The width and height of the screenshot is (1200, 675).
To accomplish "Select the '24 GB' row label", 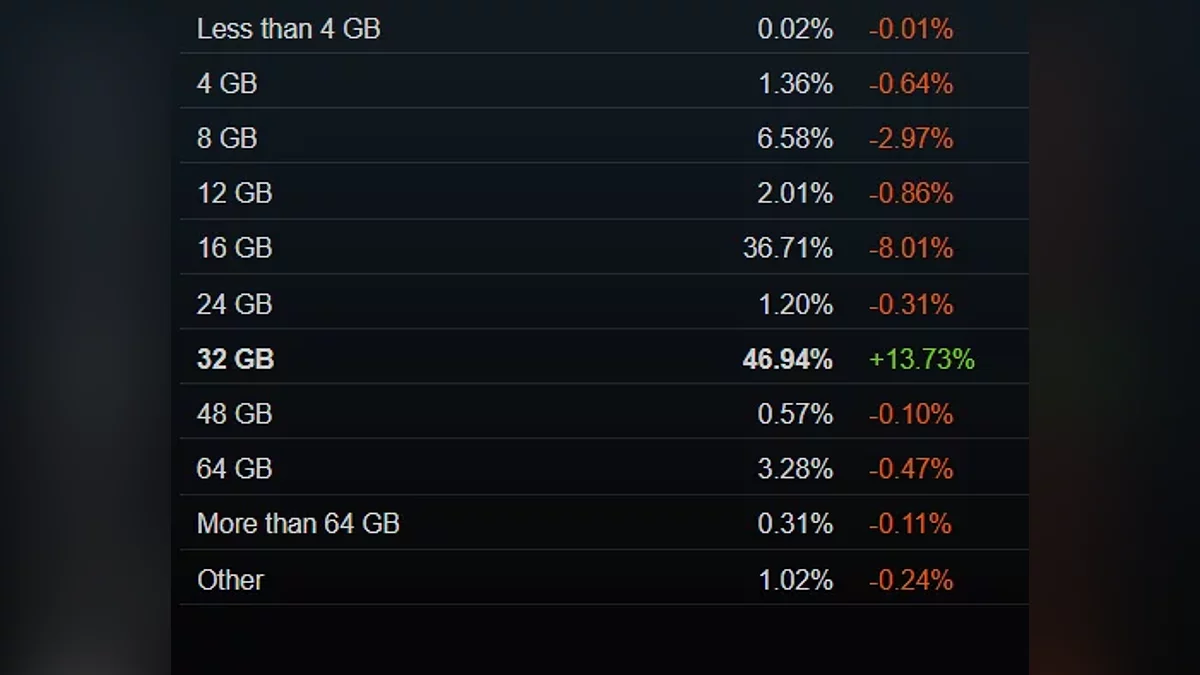I will [234, 304].
